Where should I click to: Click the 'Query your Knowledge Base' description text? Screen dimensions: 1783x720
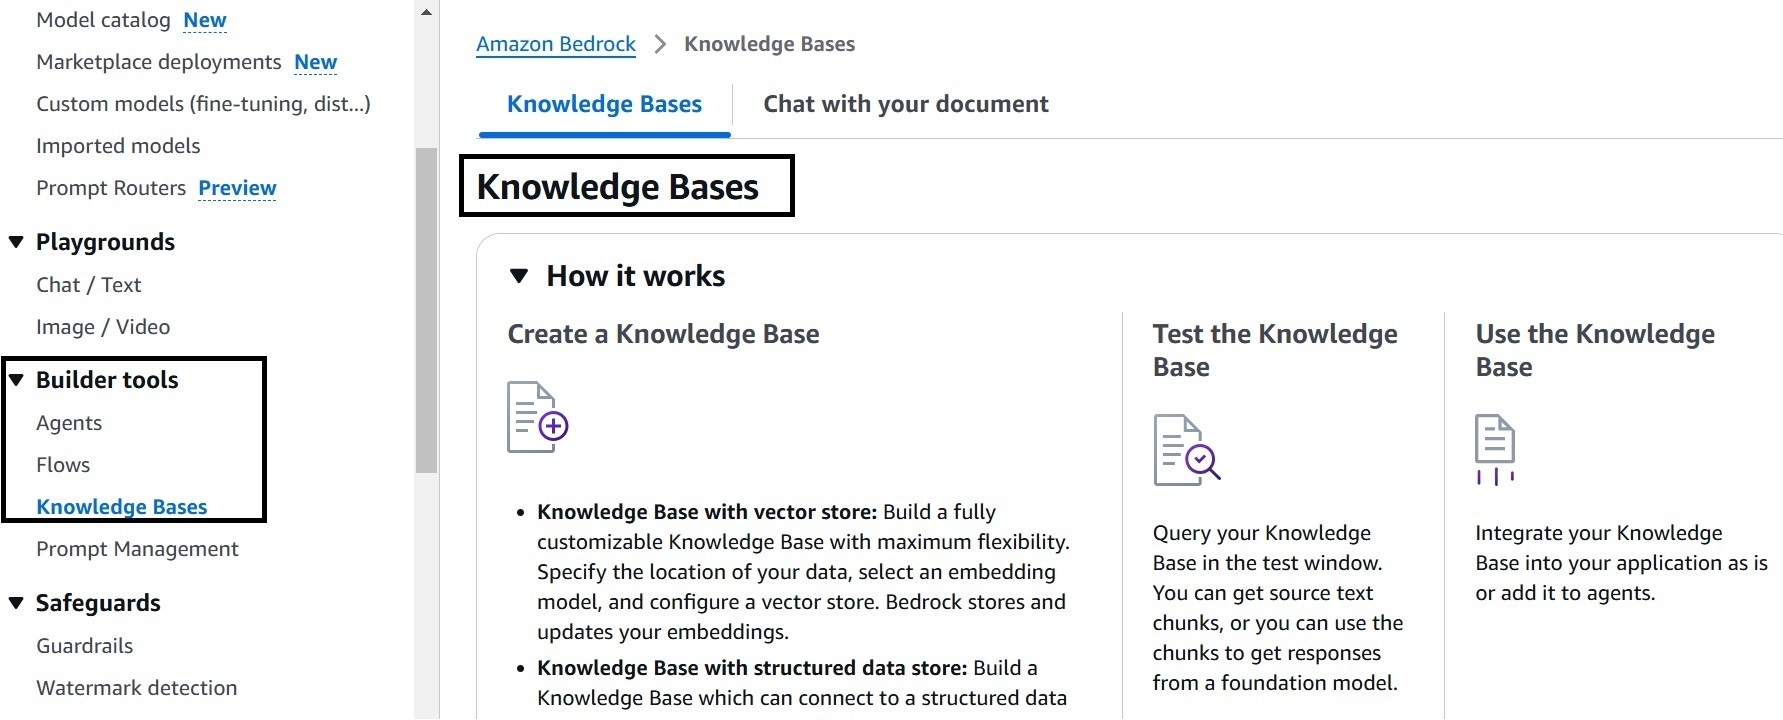click(1278, 608)
